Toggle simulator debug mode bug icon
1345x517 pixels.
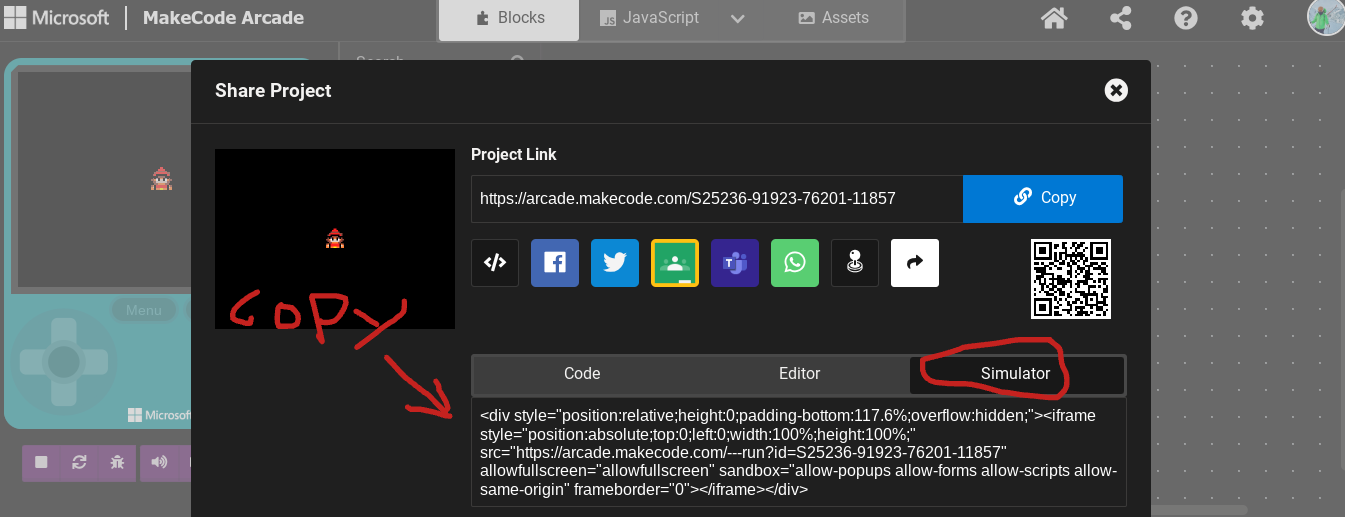point(117,462)
